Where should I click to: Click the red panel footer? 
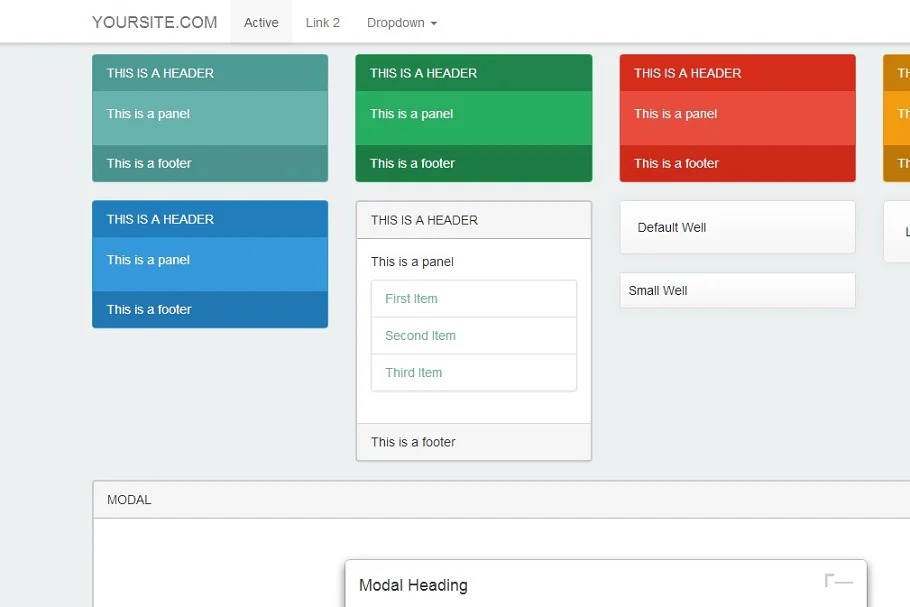point(737,163)
